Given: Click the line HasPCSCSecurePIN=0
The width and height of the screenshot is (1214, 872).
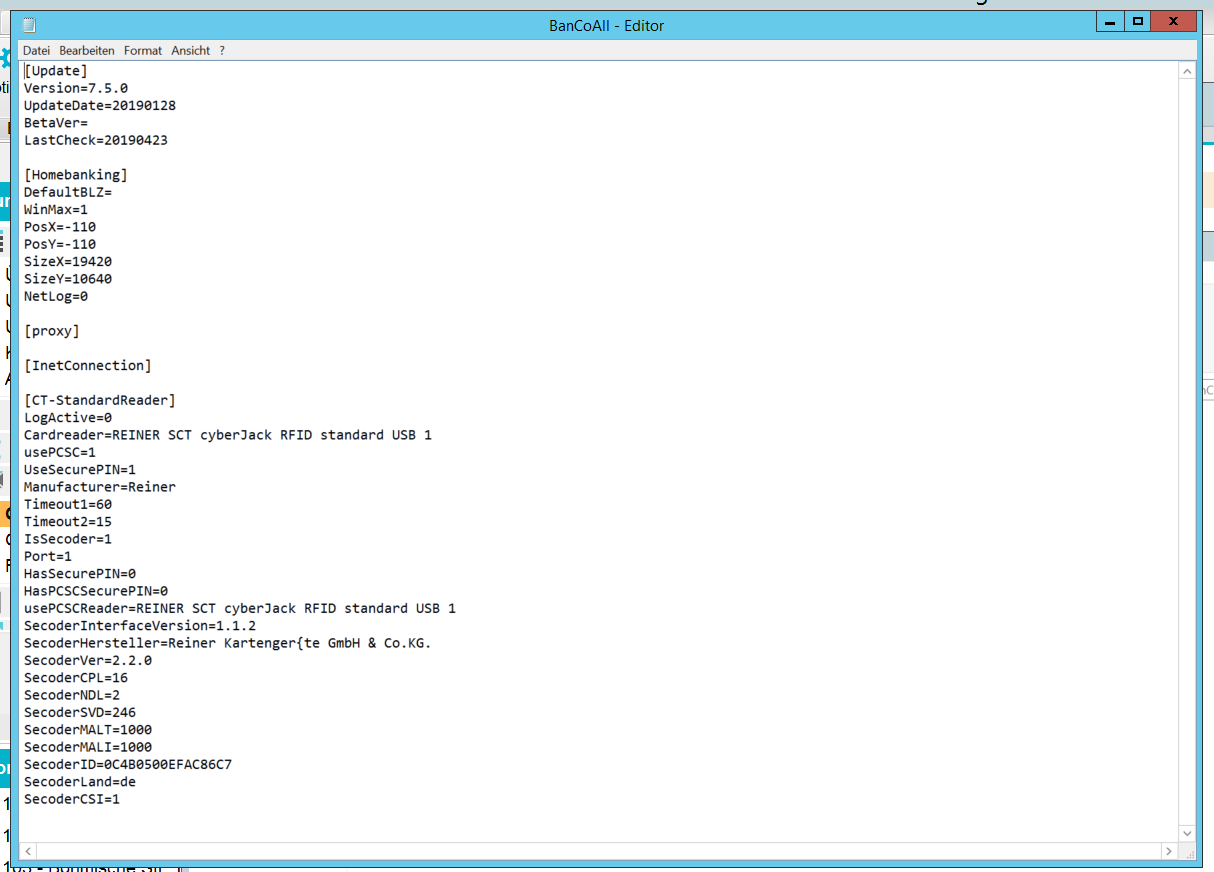Looking at the screenshot, I should 96,591.
